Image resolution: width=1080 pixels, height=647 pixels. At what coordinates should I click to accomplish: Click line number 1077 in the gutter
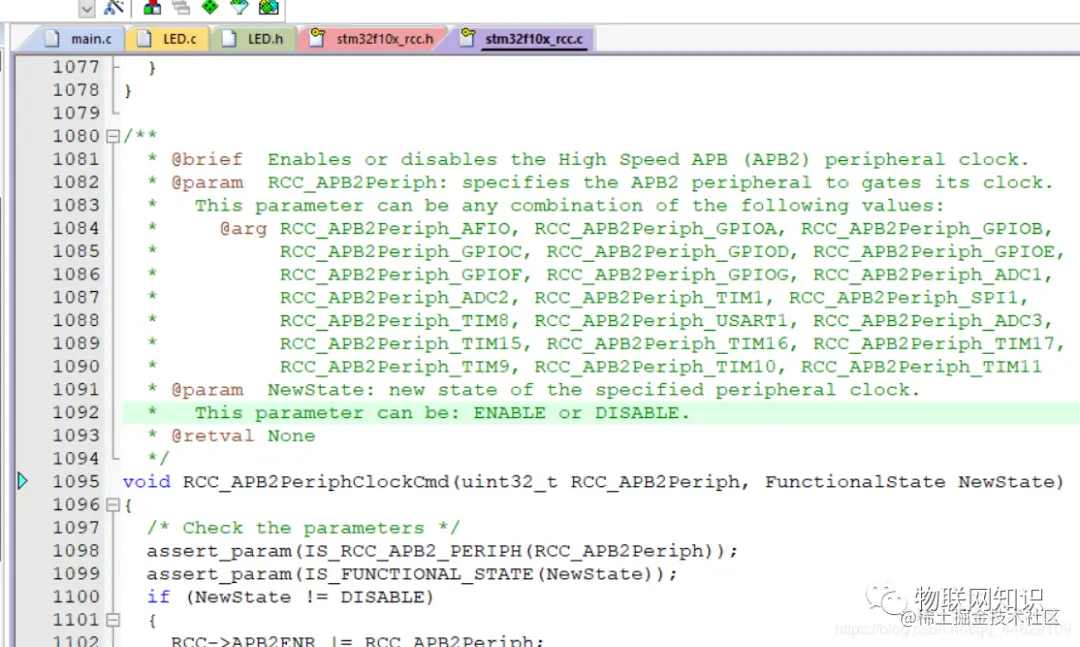76,67
